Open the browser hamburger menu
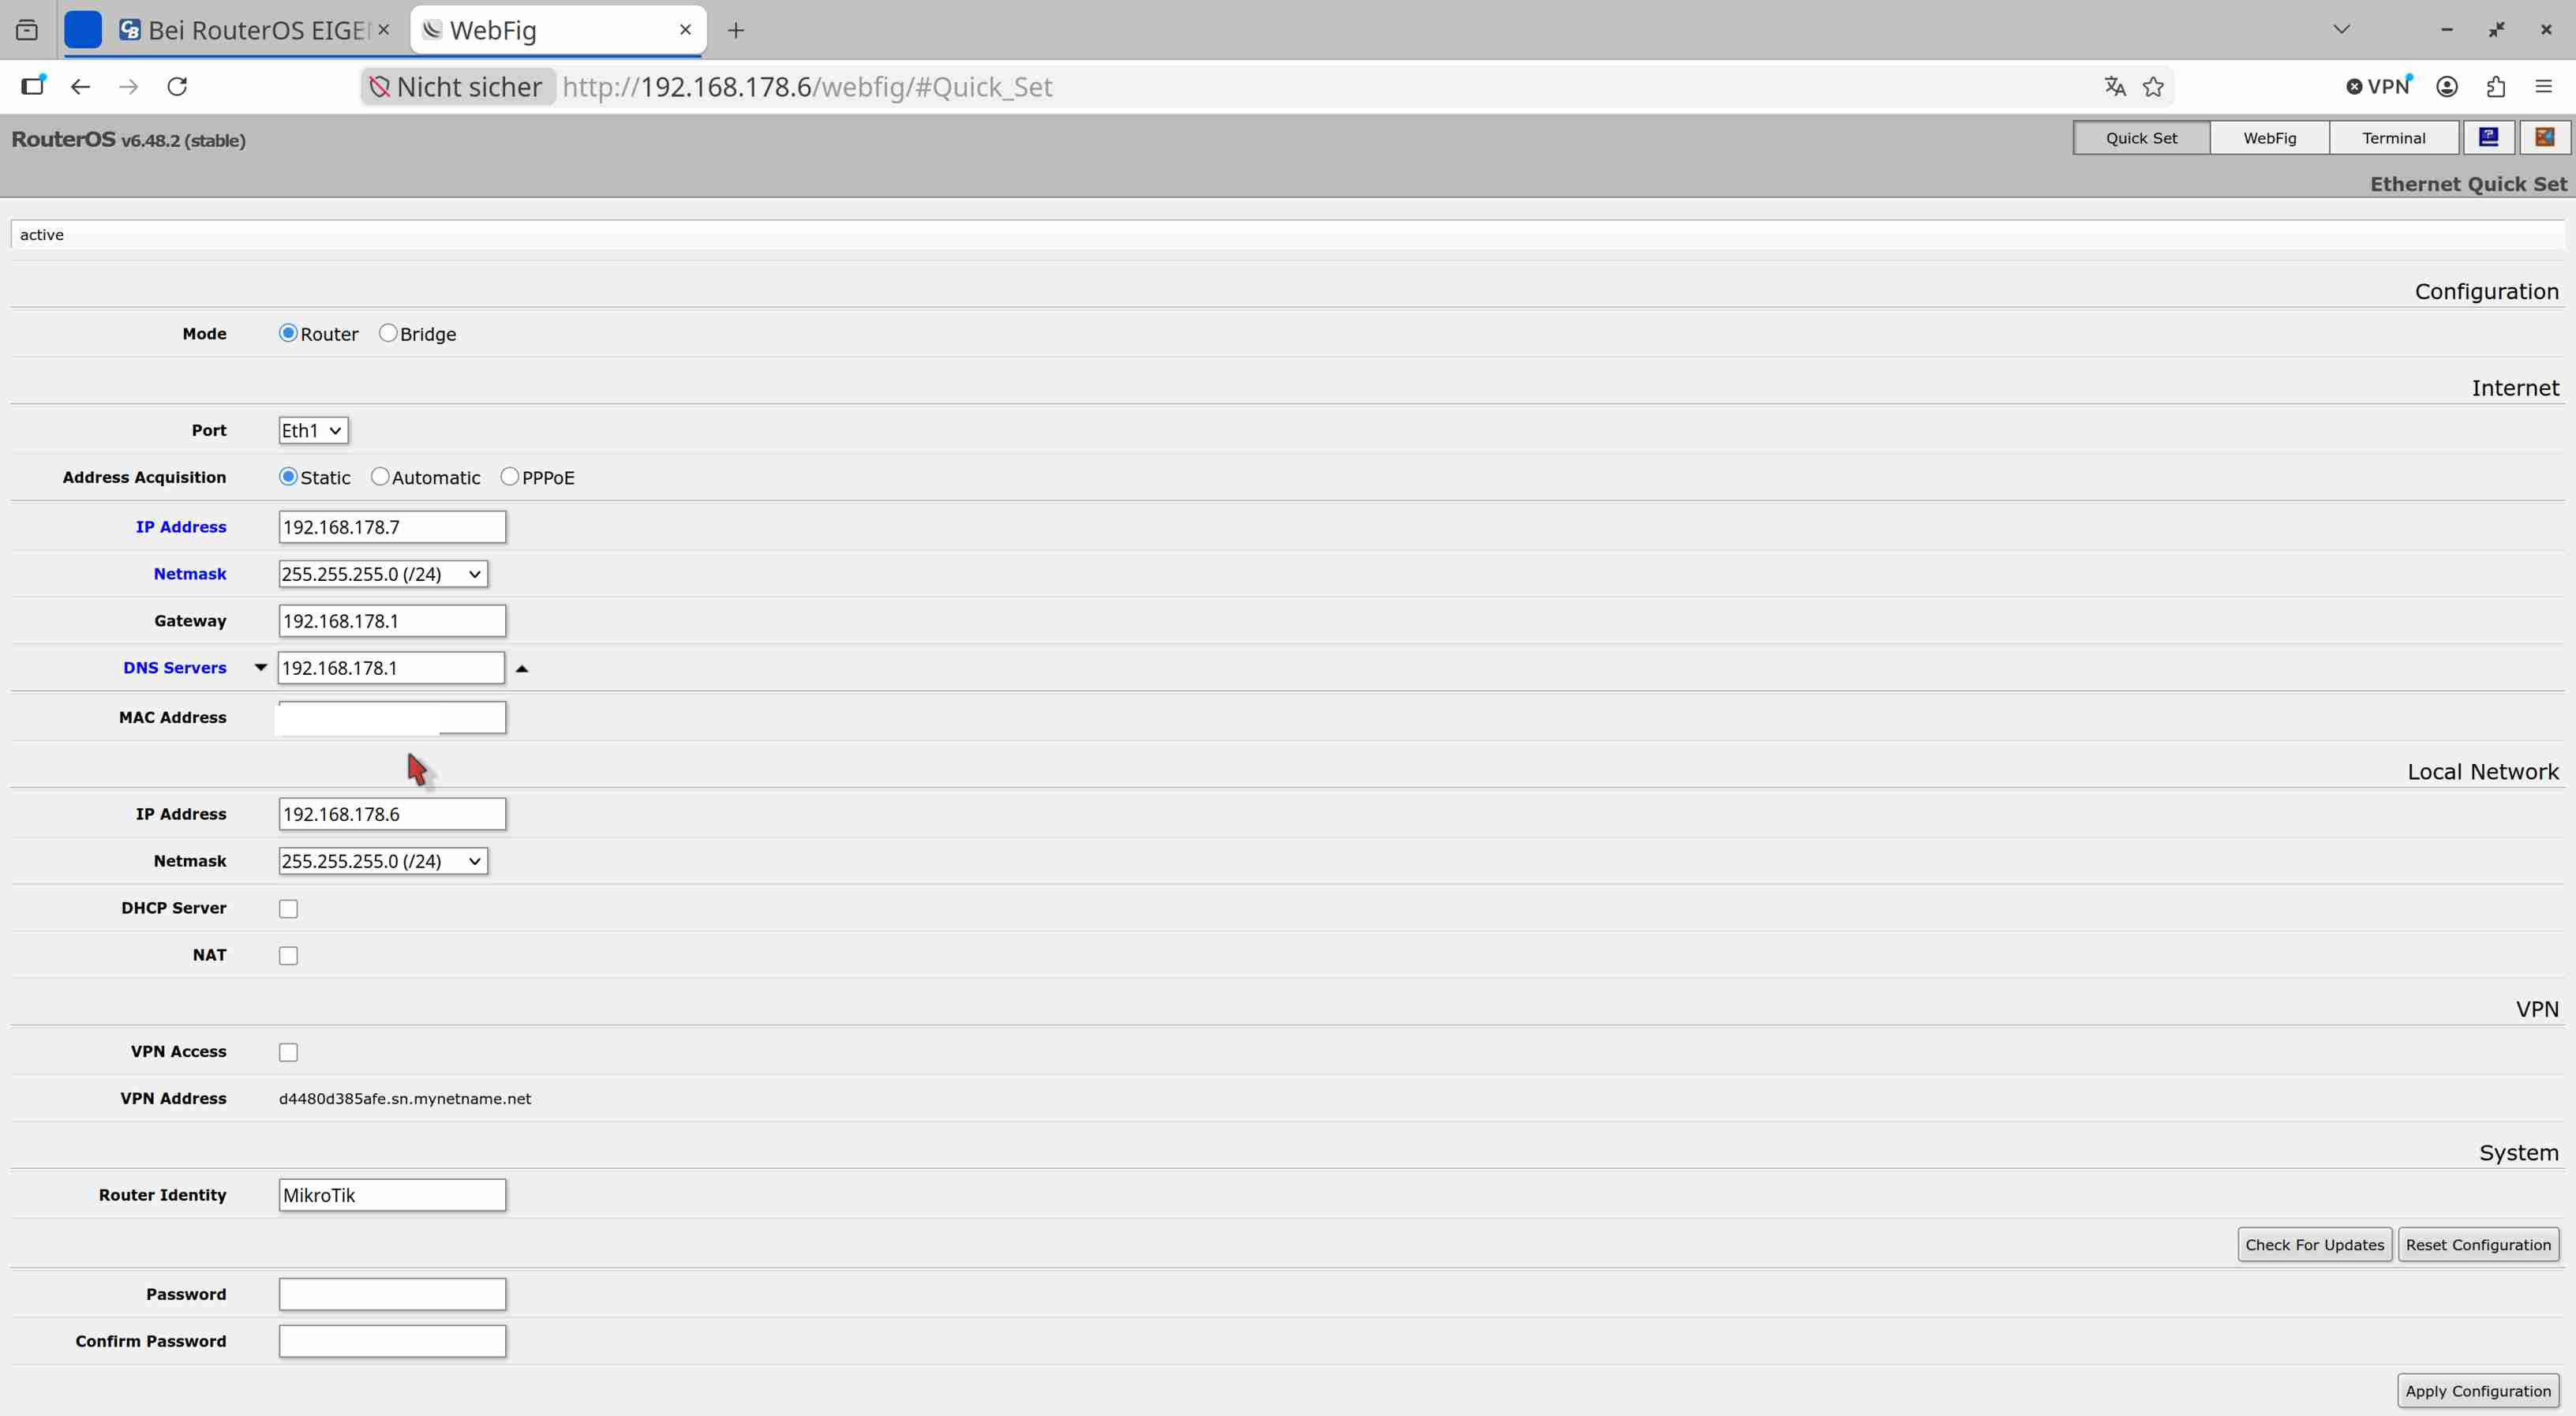Image resolution: width=2576 pixels, height=1416 pixels. 2544,87
